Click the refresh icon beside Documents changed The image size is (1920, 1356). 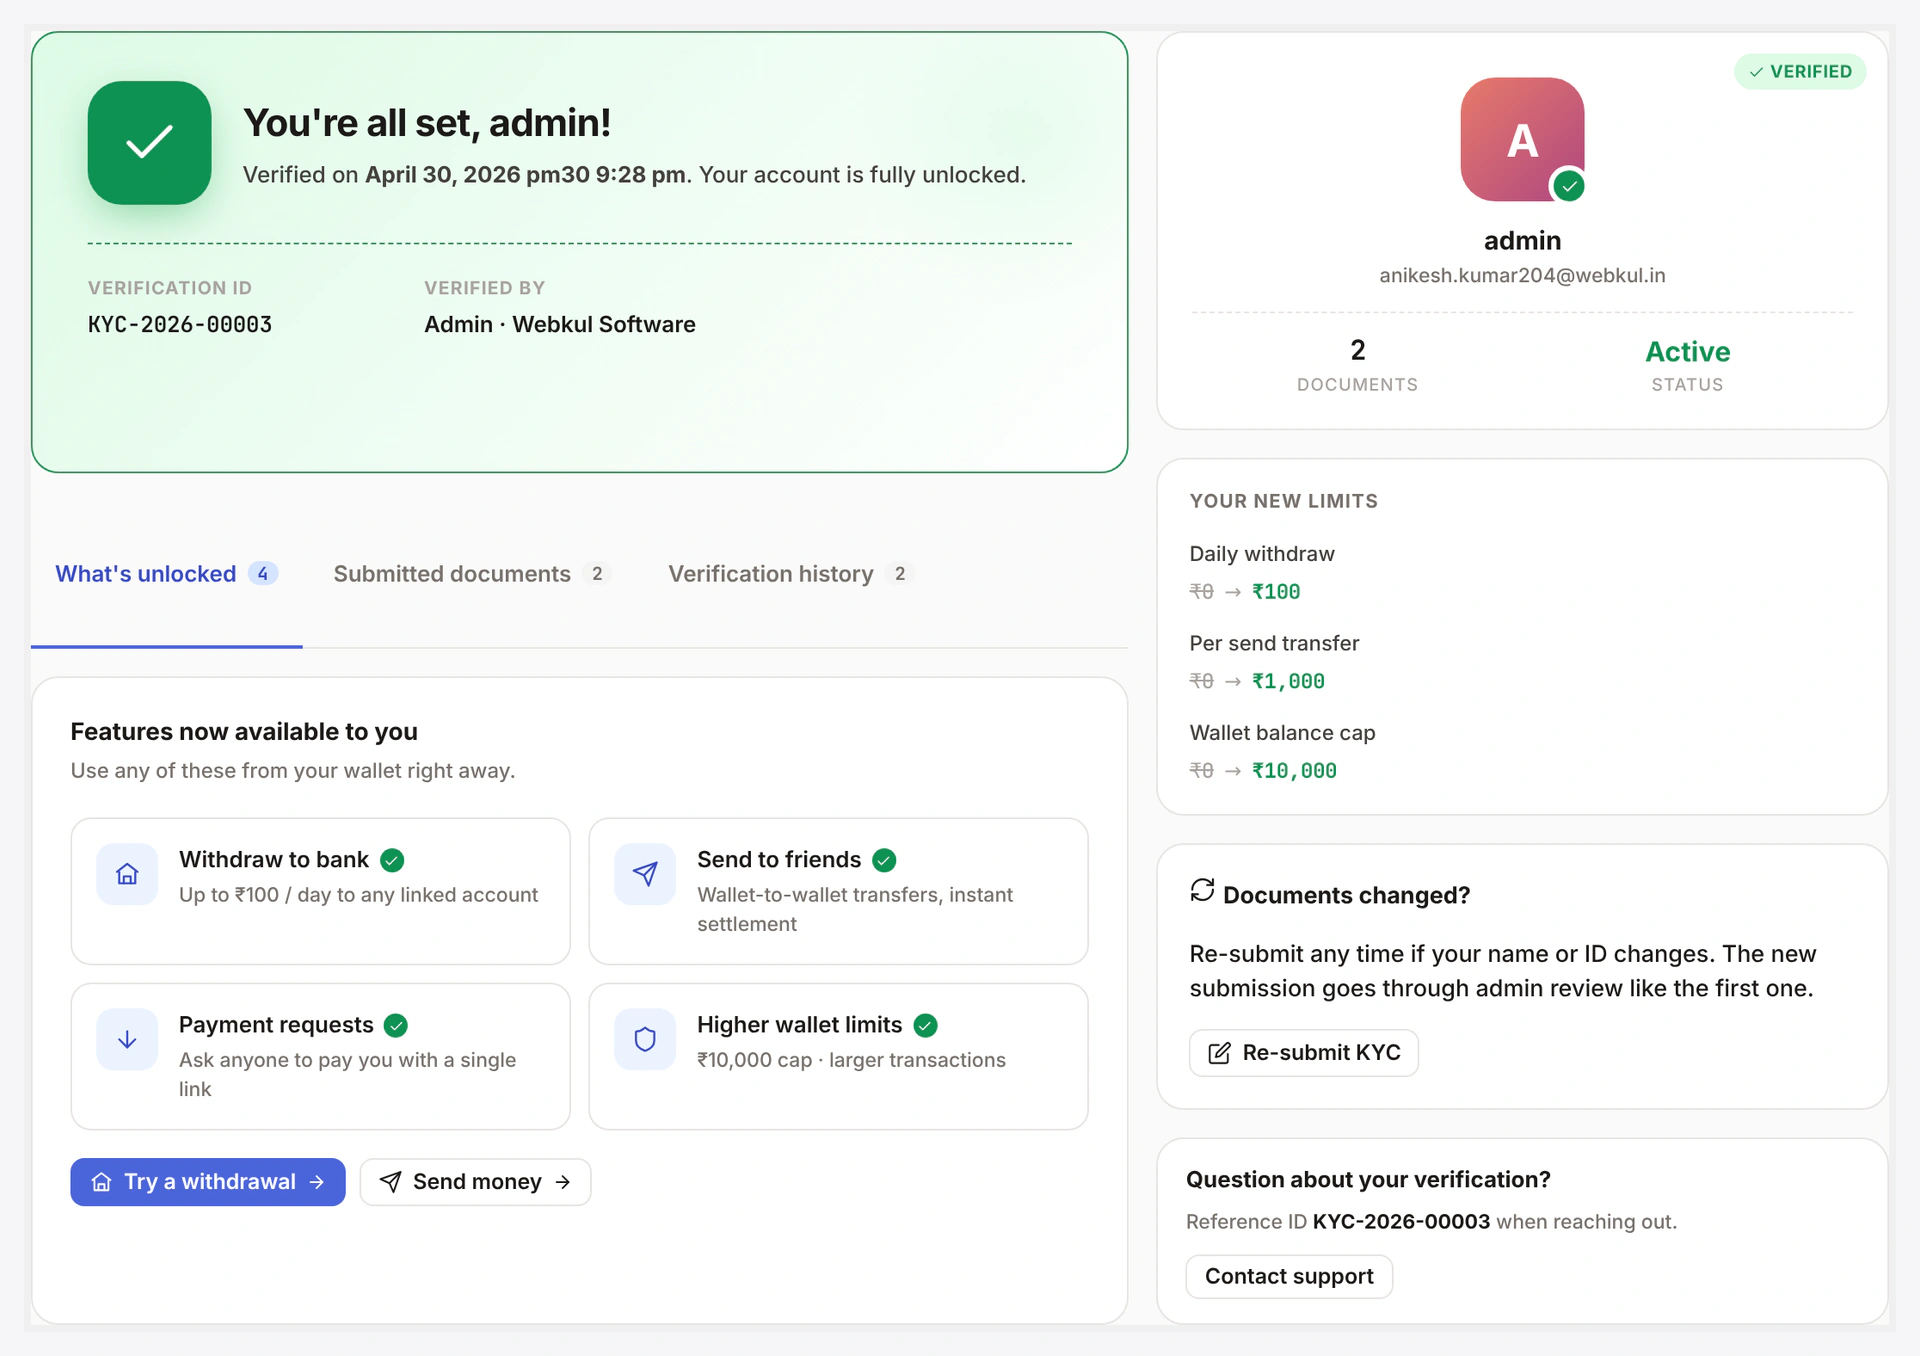(x=1202, y=890)
